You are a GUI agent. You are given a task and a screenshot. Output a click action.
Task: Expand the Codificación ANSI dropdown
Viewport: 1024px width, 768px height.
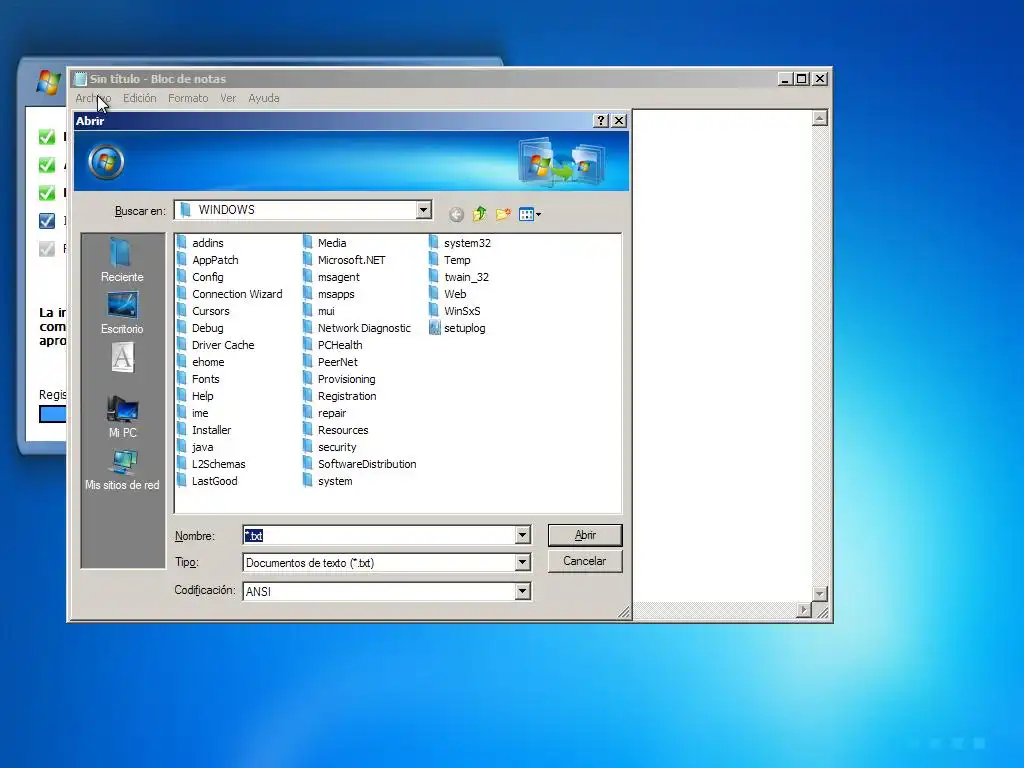point(522,591)
